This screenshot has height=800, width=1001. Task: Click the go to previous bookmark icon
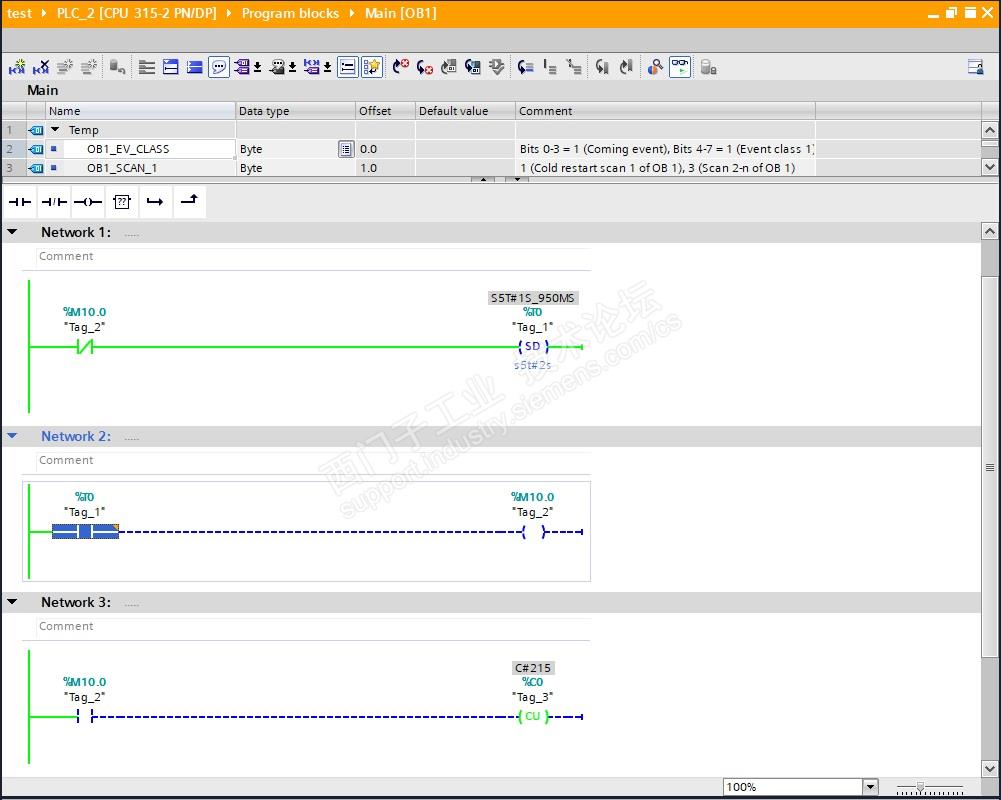click(626, 67)
